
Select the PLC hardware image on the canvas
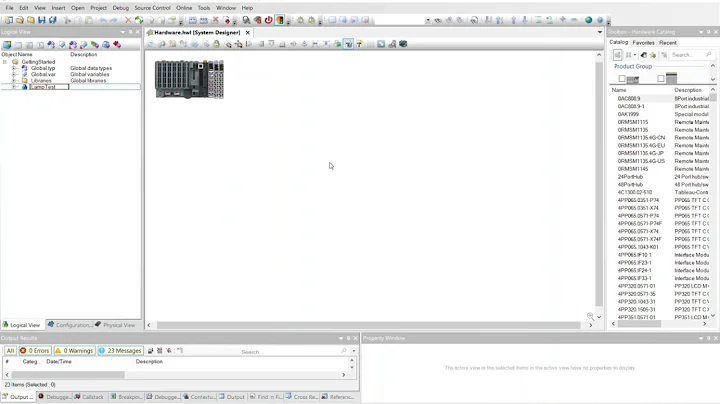coord(189,79)
